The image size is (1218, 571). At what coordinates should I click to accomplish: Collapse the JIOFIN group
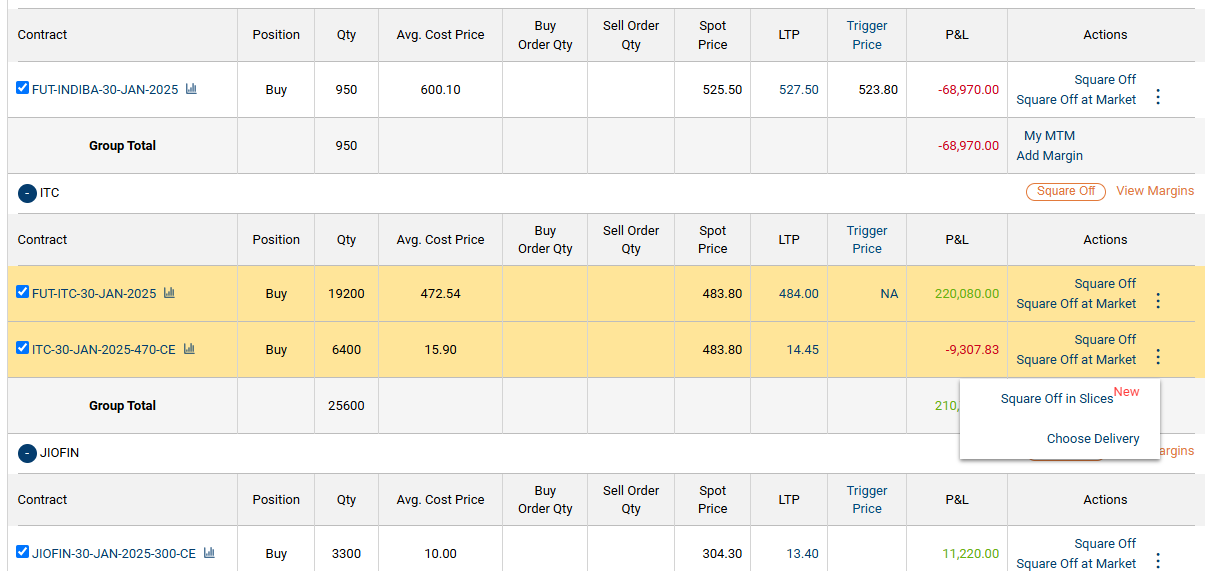pos(27,453)
